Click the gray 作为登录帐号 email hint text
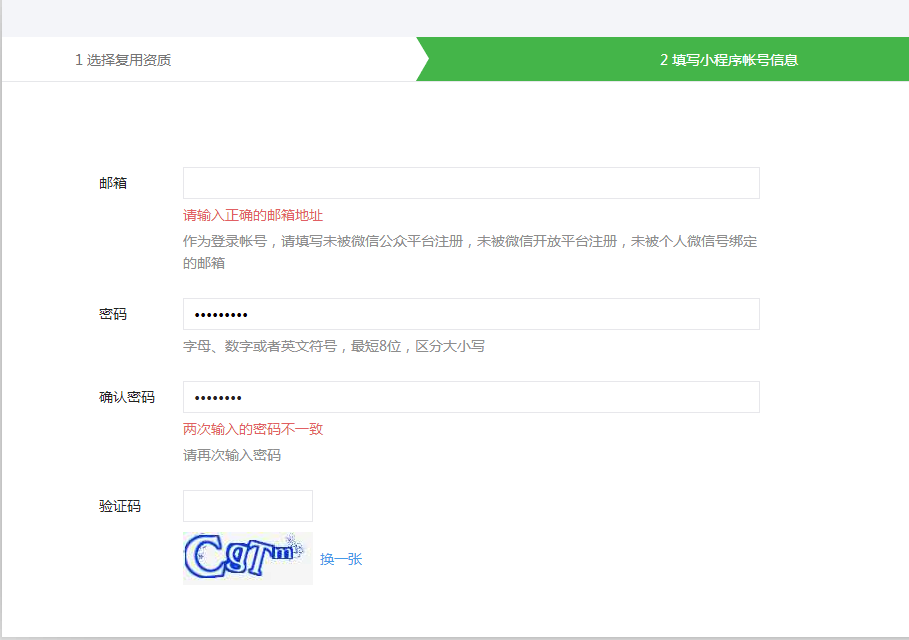This screenshot has height=640, width=909. (470, 241)
